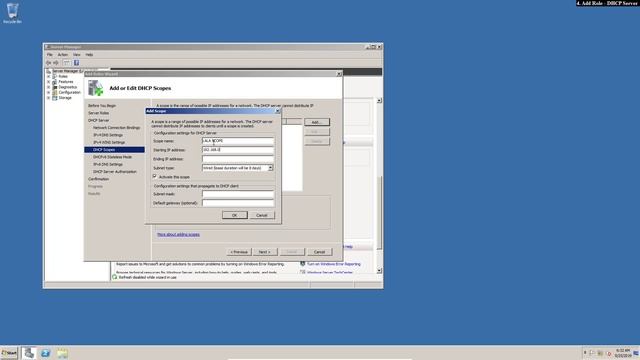The height and width of the screenshot is (360, 640).
Task: Click the Add Roles Wizard server icon
Action: [96, 88]
